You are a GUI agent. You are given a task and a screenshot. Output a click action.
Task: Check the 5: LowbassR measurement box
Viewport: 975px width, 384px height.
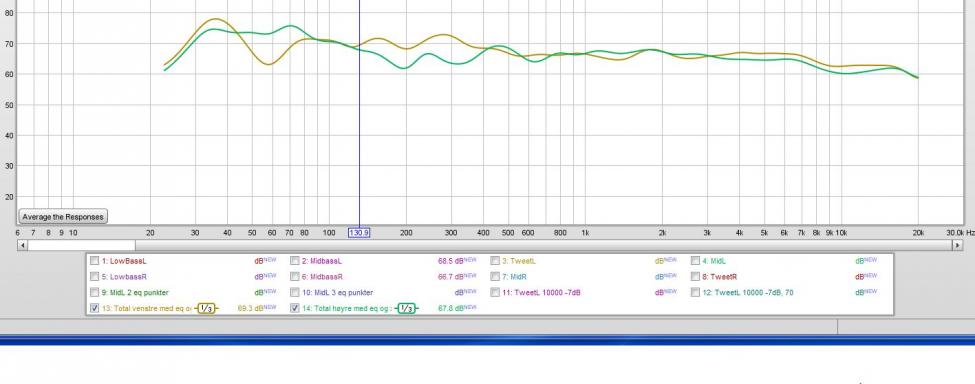94,277
